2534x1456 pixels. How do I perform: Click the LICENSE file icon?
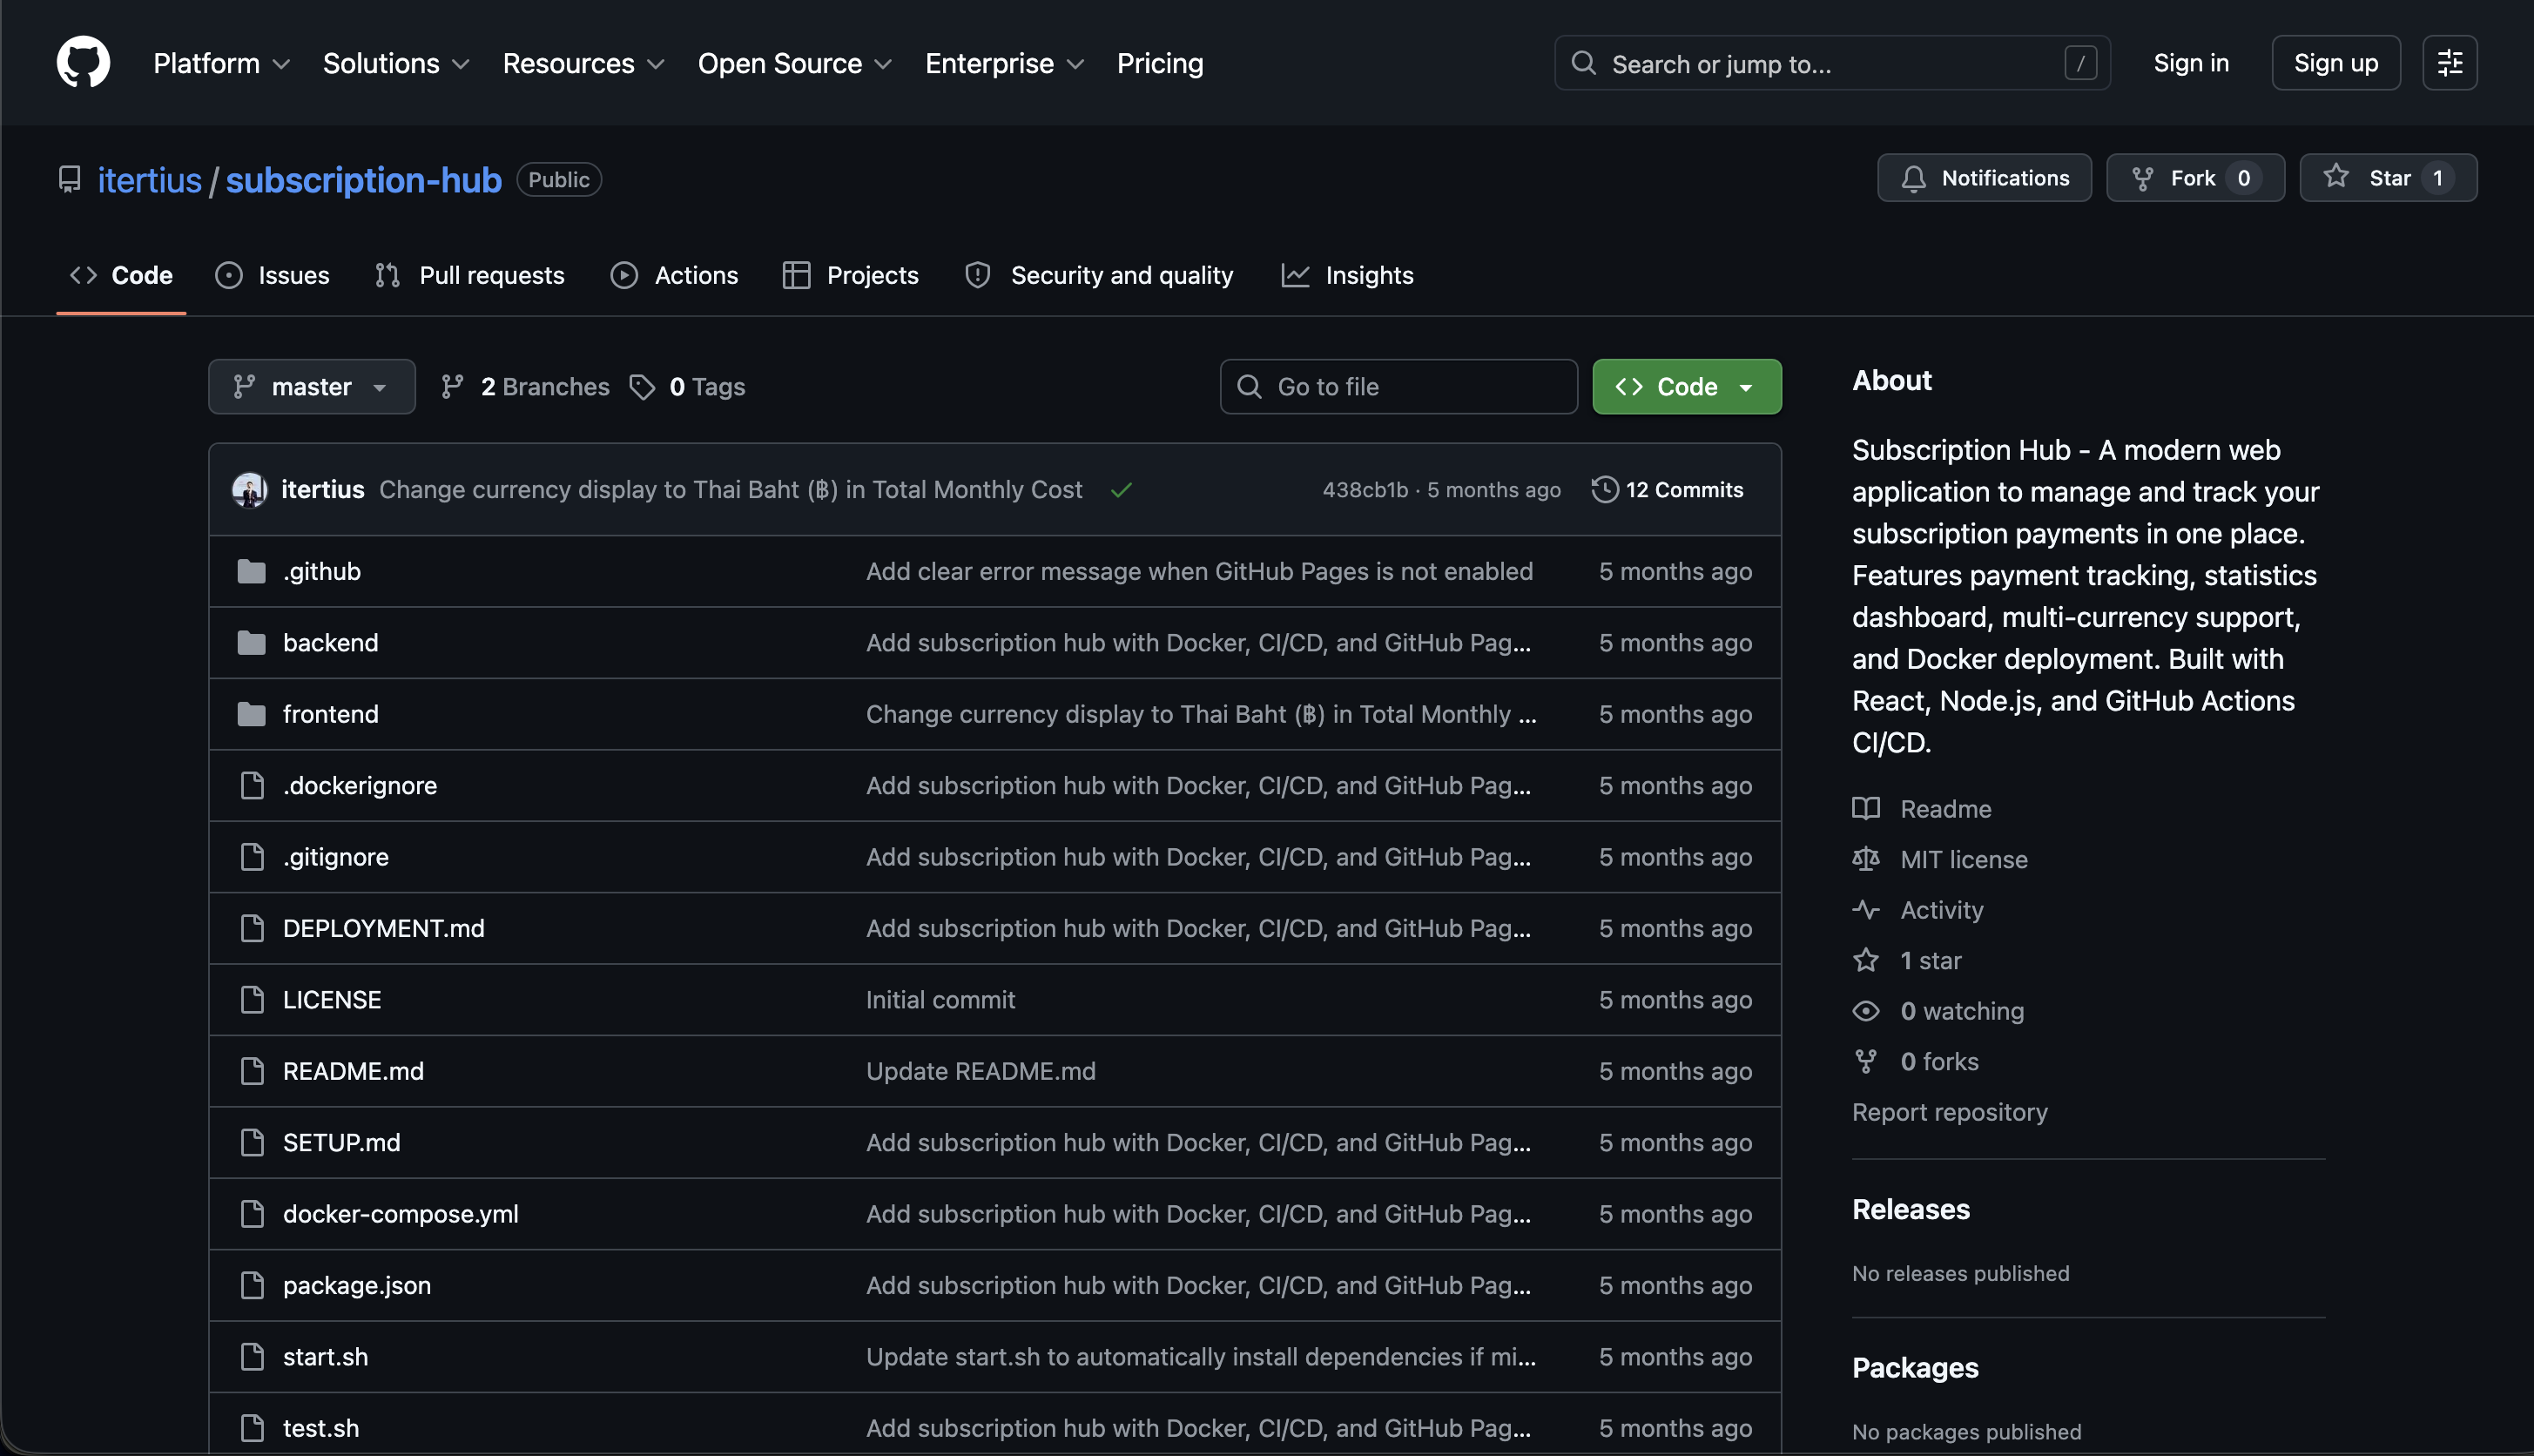click(252, 999)
